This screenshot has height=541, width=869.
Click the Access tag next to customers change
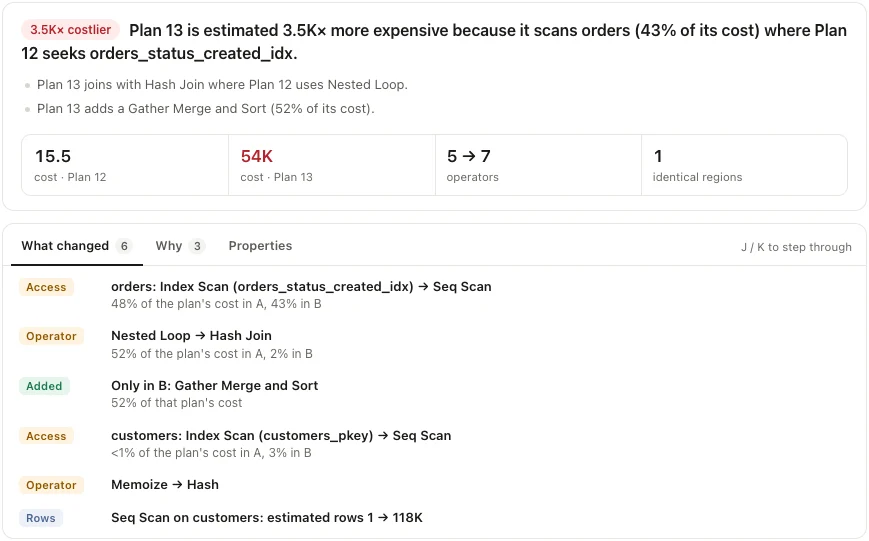(x=46, y=436)
